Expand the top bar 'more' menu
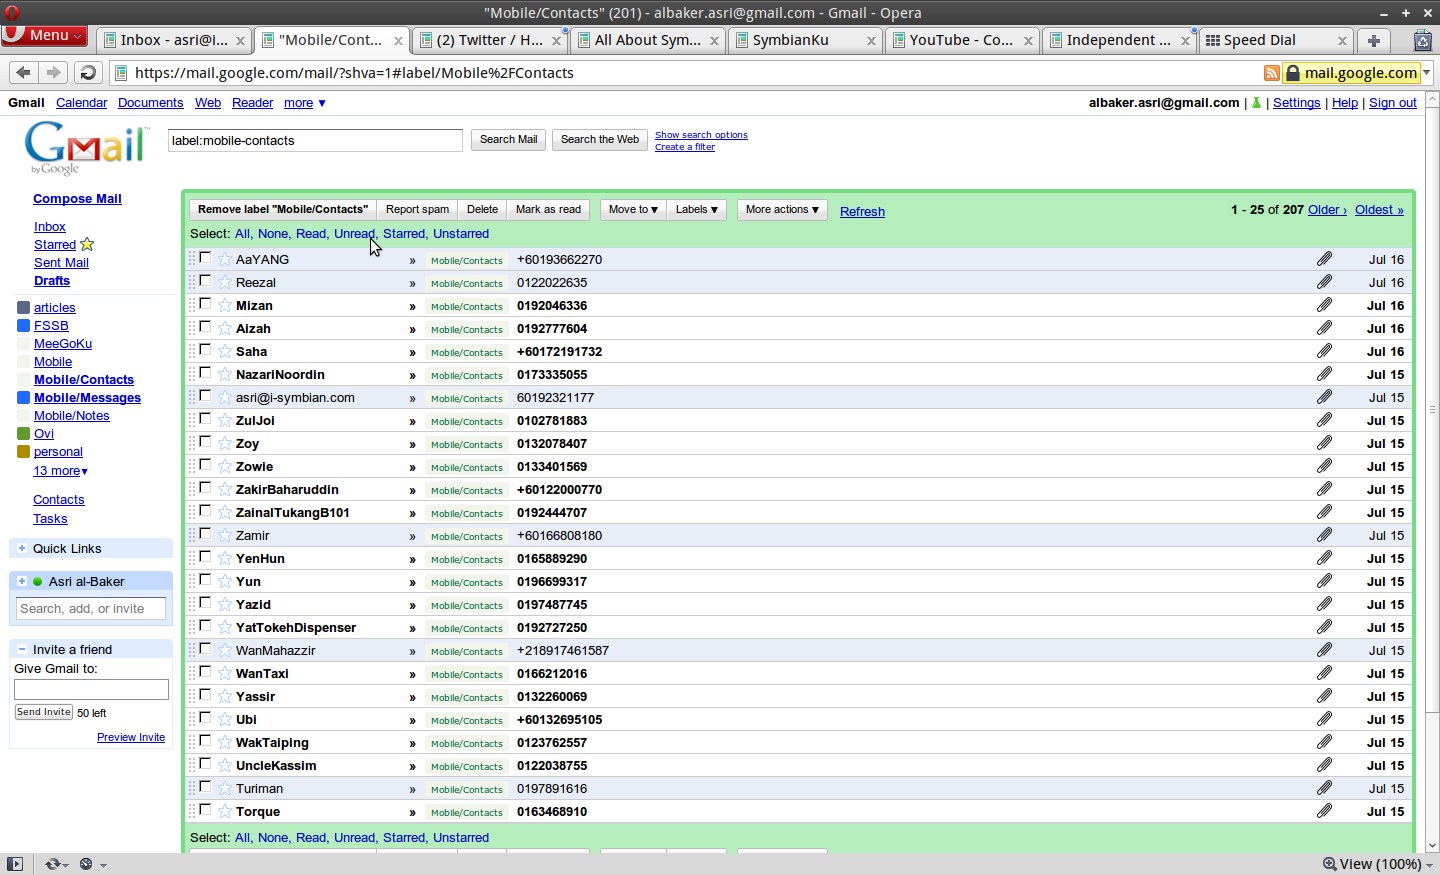The height and width of the screenshot is (875, 1440). tap(304, 102)
